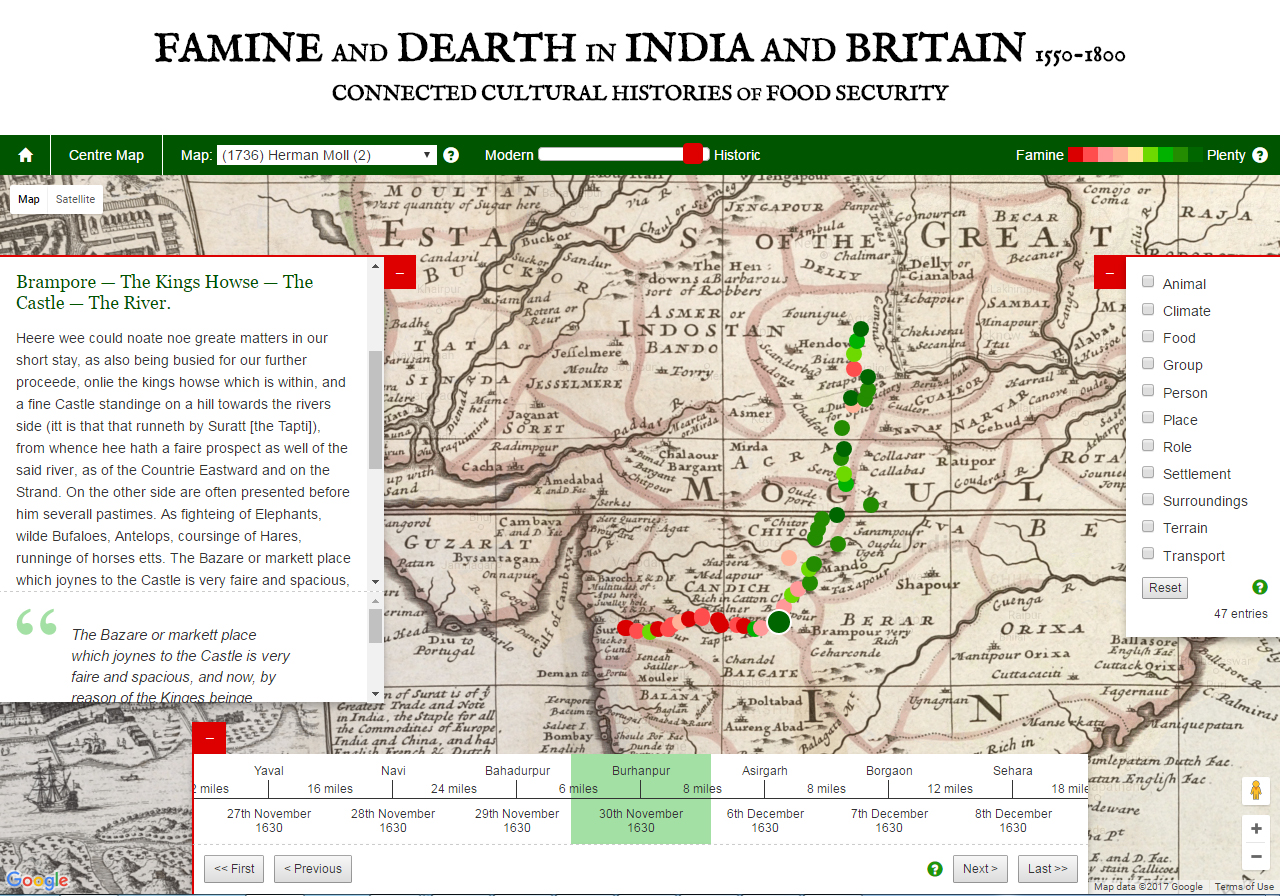Select Sehara in the timeline
1280x896 pixels.
point(1013,771)
